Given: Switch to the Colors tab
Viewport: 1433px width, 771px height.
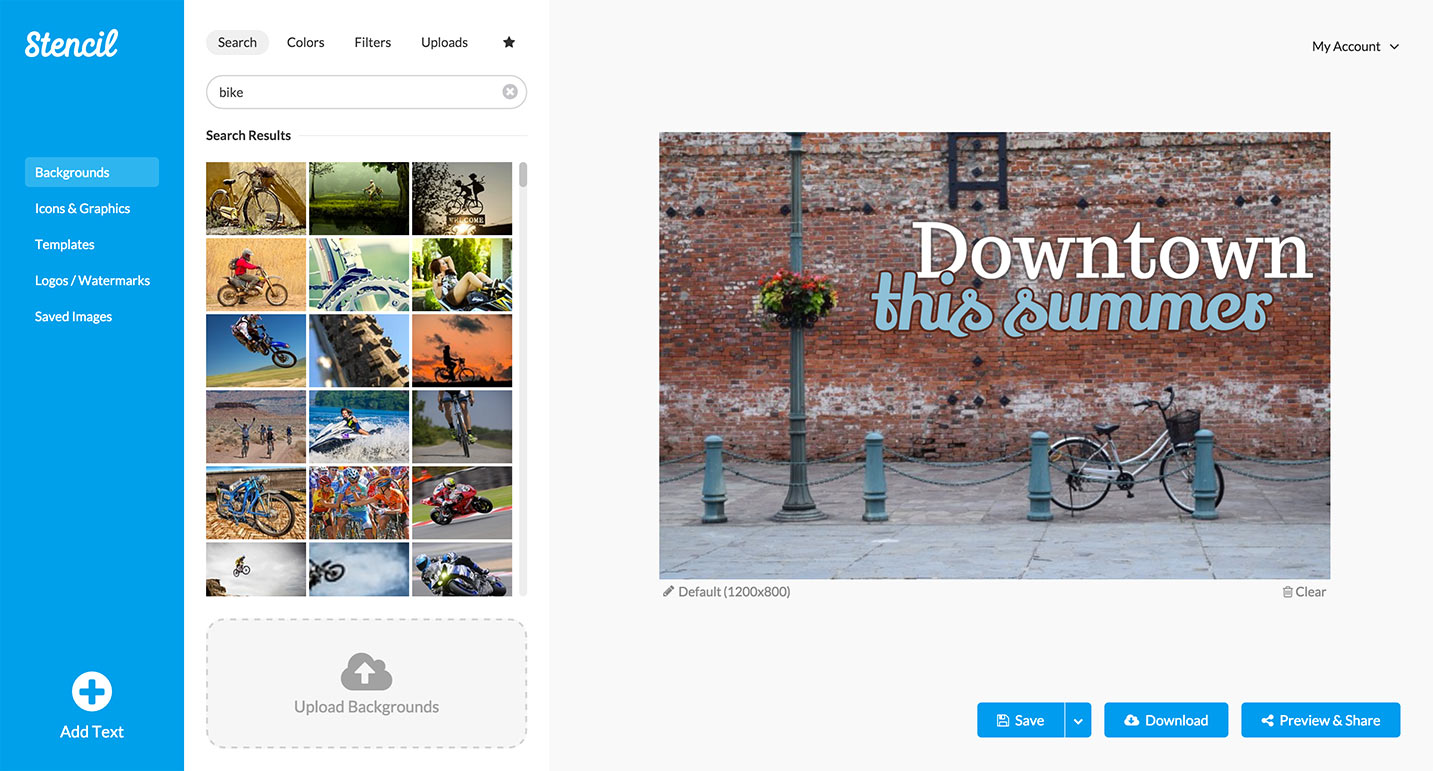Looking at the screenshot, I should tap(304, 42).
